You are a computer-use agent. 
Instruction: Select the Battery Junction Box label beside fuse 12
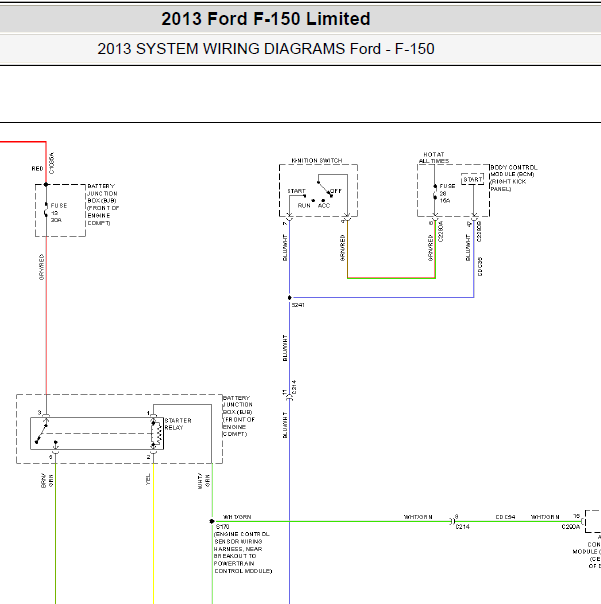pos(103,205)
